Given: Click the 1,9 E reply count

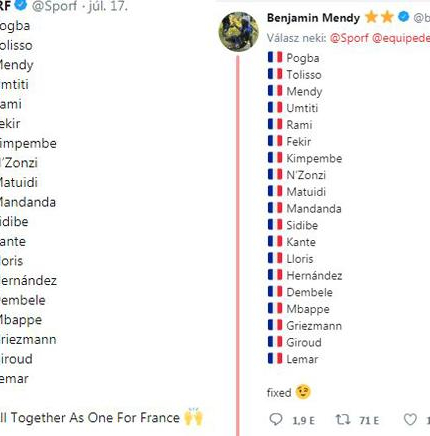Looking at the screenshot, I should pyautogui.click(x=303, y=420).
